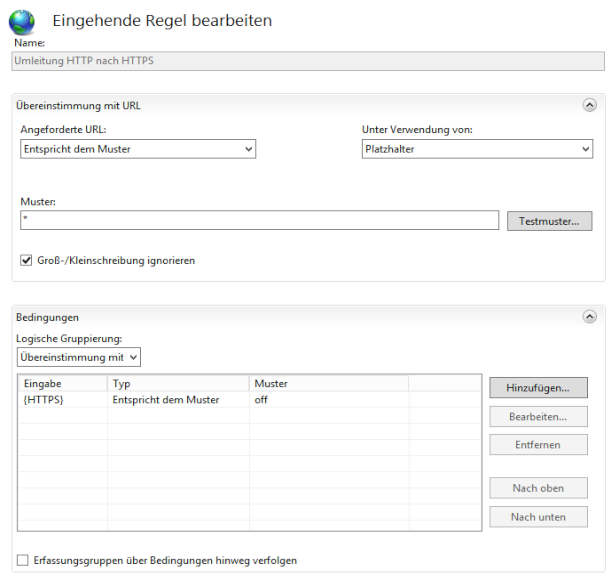Sort by the Typ column header
This screenshot has height=582, width=616.
click(x=178, y=383)
